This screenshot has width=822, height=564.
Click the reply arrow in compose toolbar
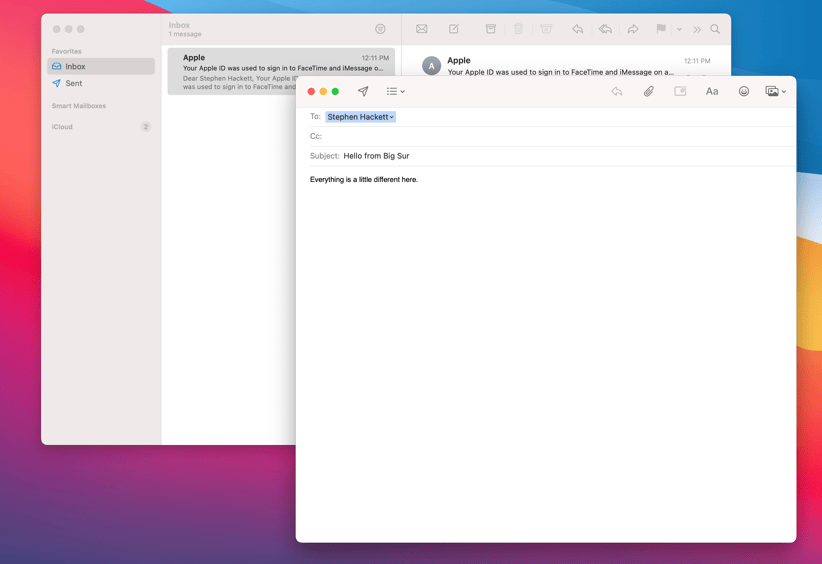click(x=616, y=91)
